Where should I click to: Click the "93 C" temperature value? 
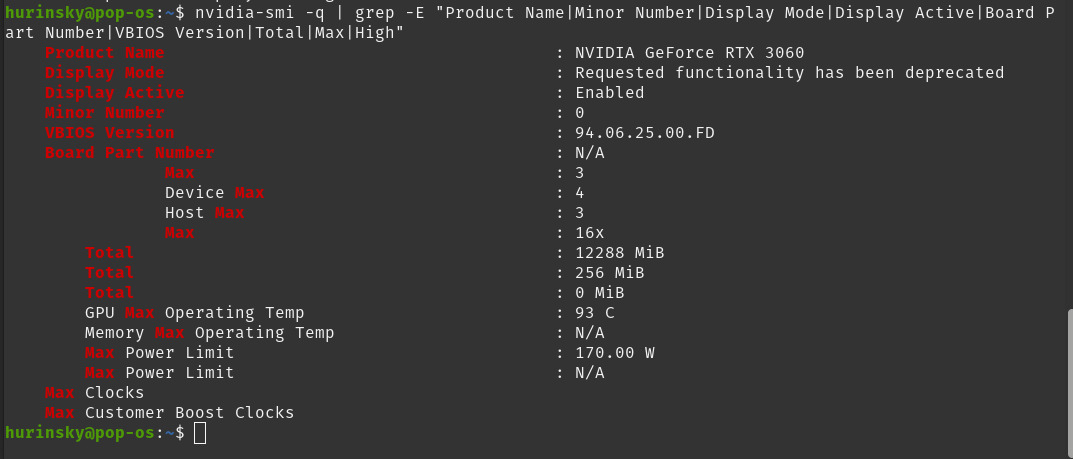pyautogui.click(x=594, y=313)
